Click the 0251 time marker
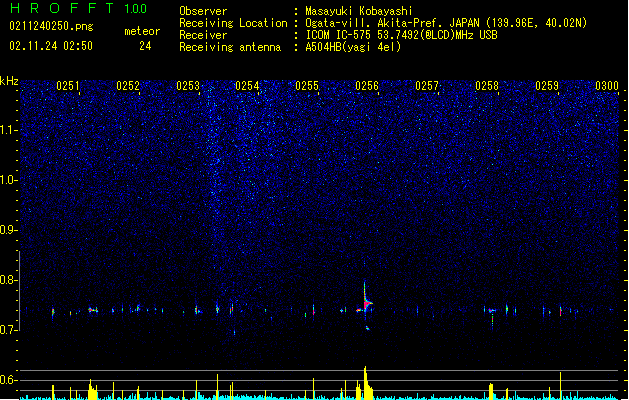 pos(68,86)
